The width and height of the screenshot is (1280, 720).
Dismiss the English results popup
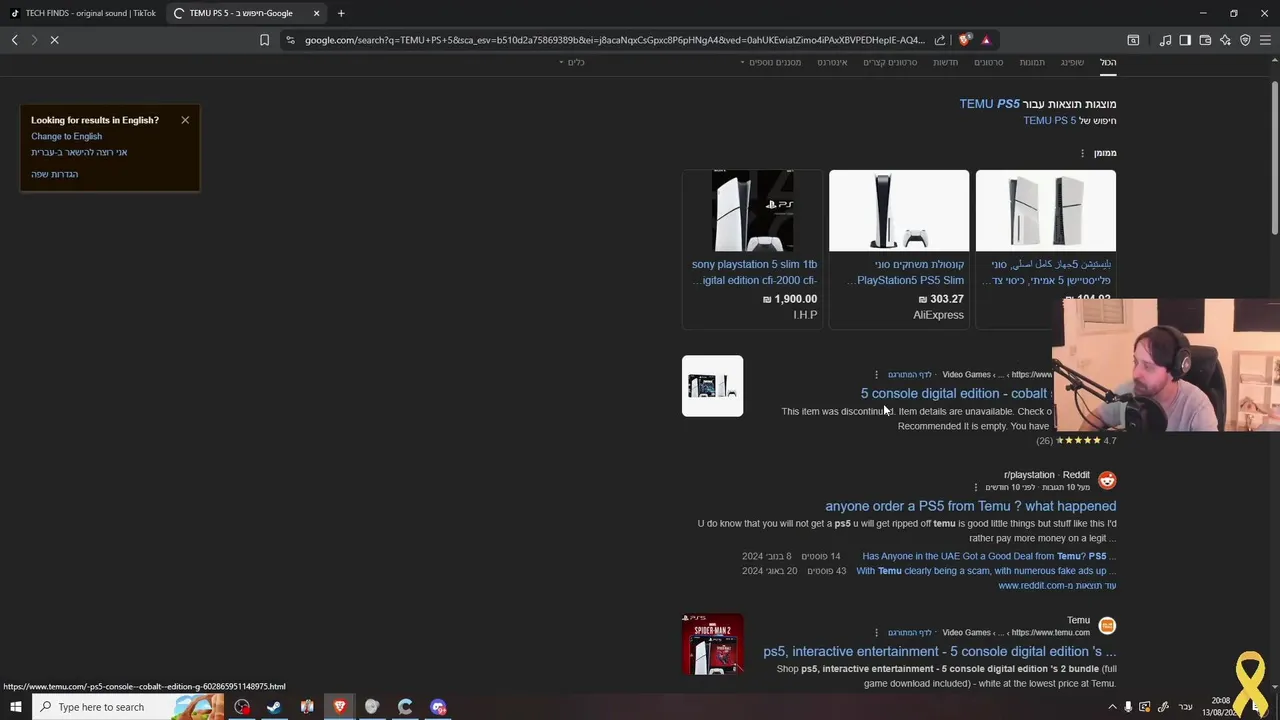(185, 120)
